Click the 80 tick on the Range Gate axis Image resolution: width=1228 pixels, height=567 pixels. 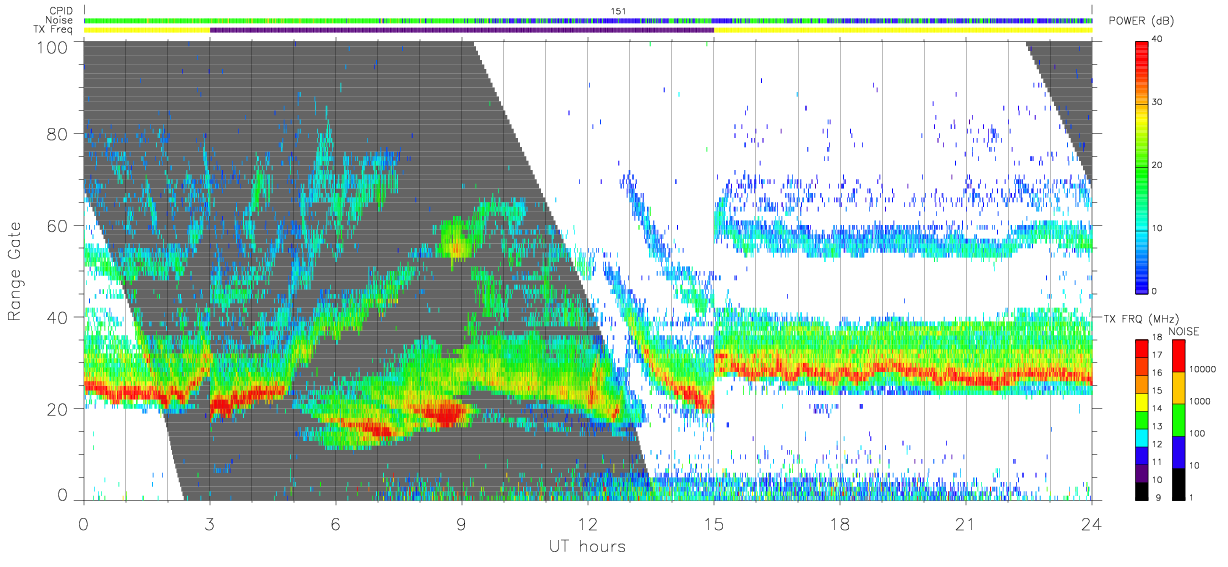(58, 133)
